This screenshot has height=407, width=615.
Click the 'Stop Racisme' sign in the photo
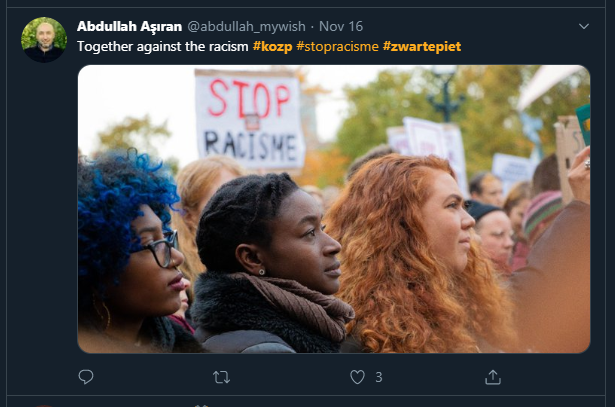click(249, 119)
